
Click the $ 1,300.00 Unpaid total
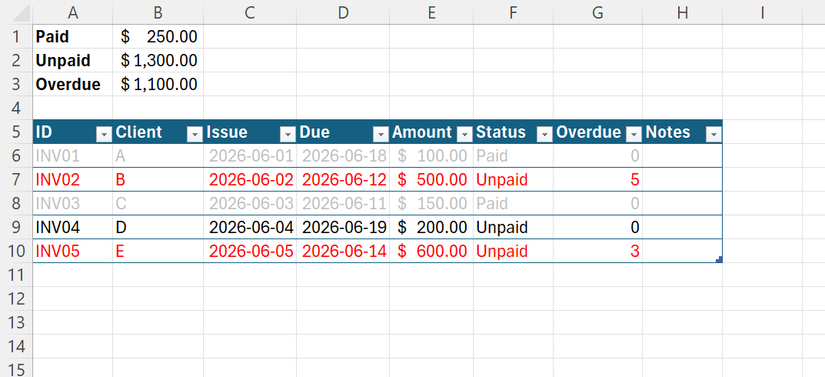click(158, 60)
